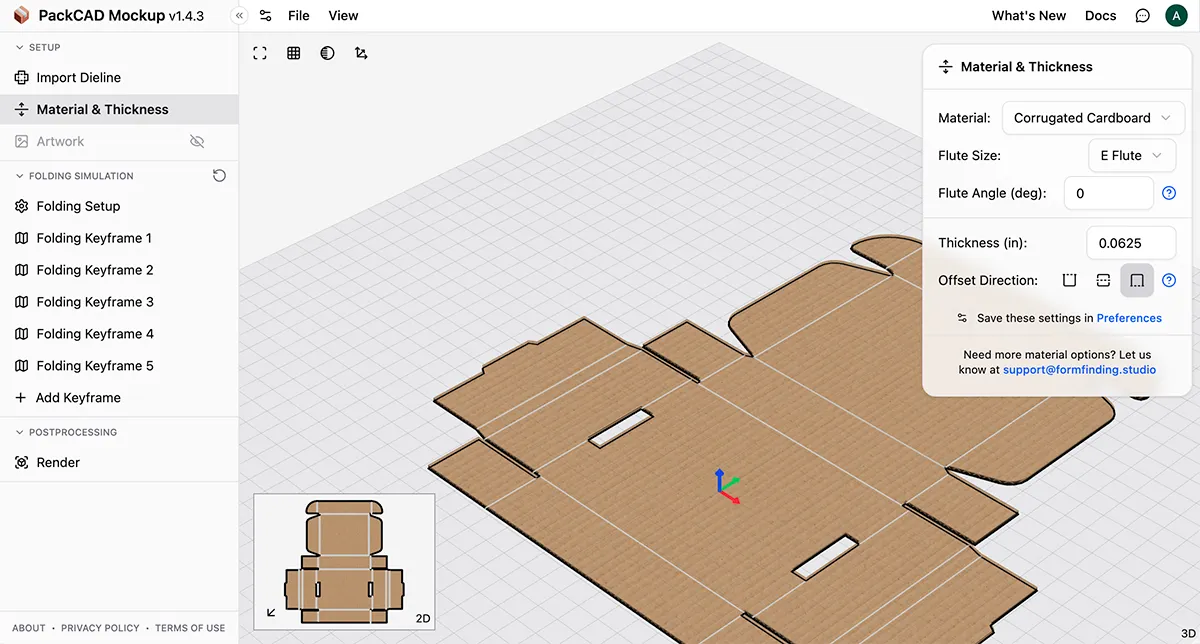Click the plus icon of Add Keyframe
The width and height of the screenshot is (1200, 644).
(21, 398)
